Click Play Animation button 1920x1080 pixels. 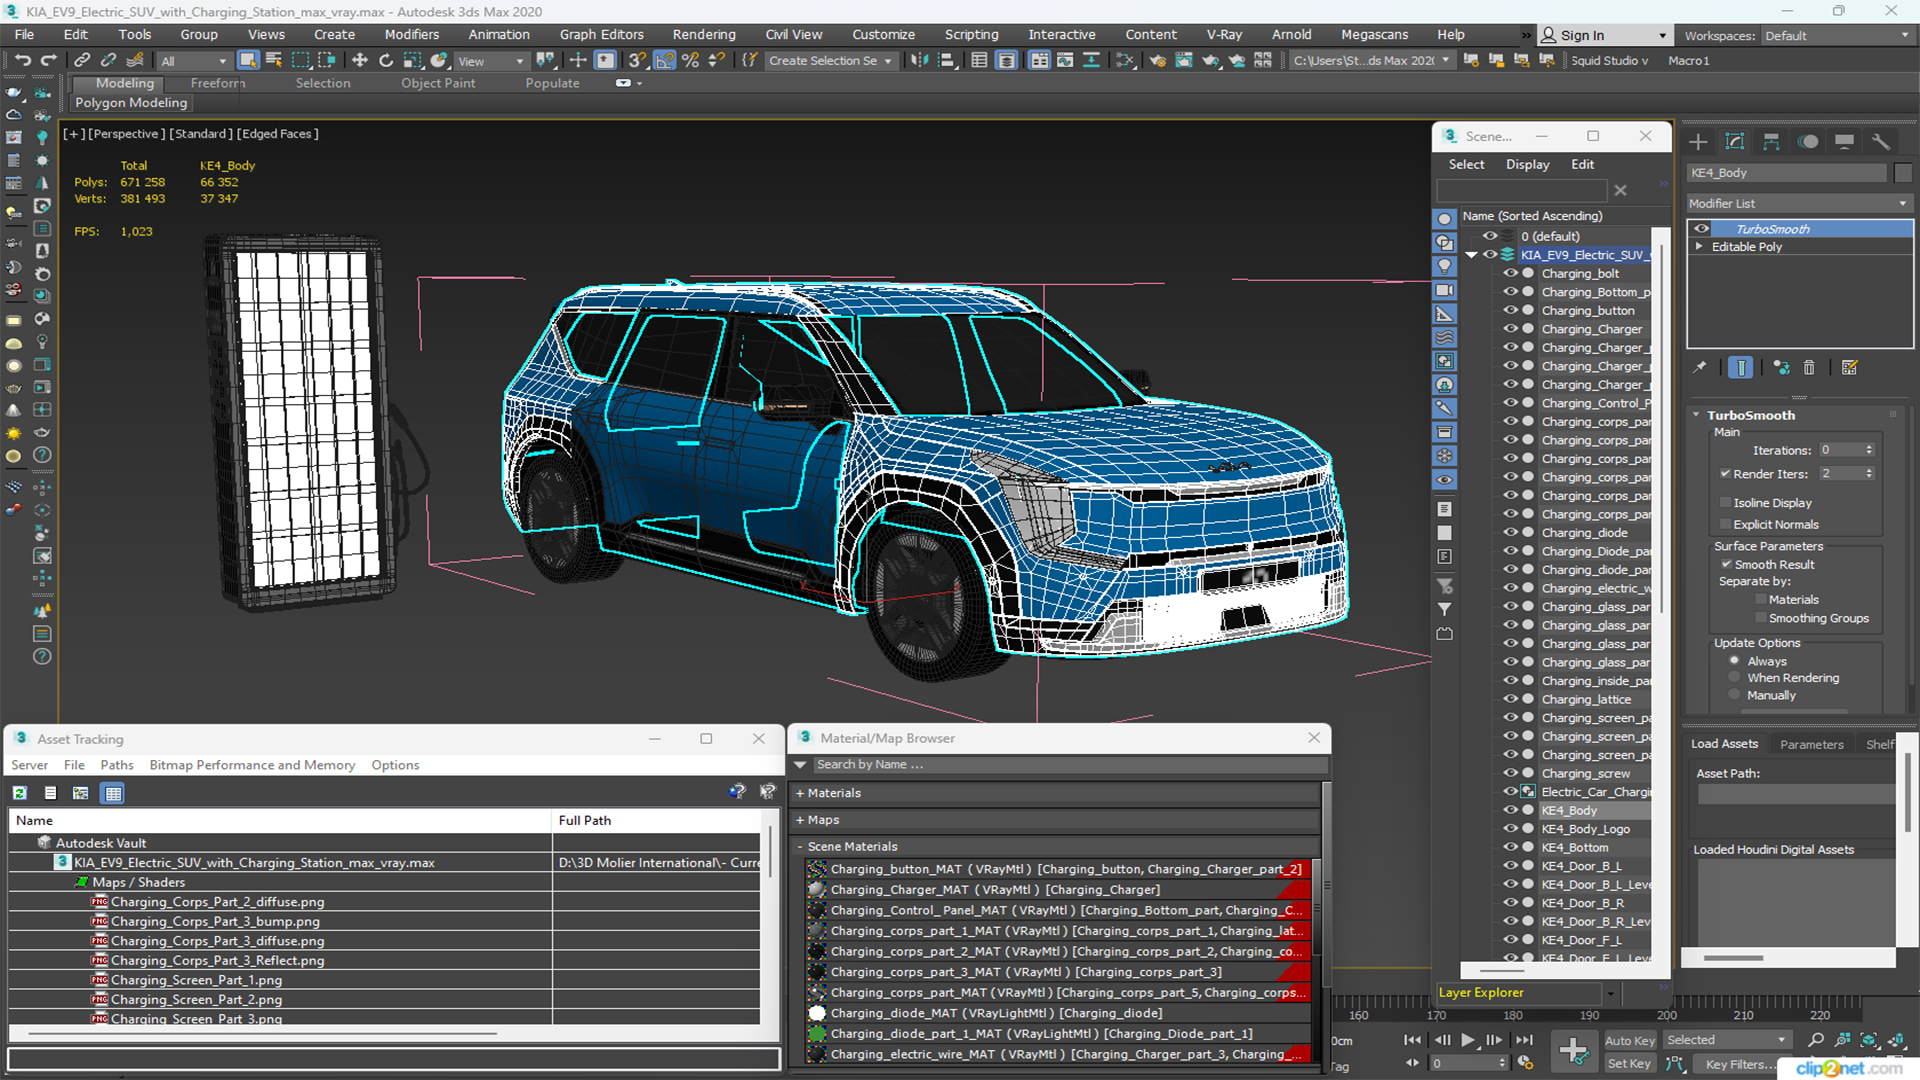(1467, 1040)
